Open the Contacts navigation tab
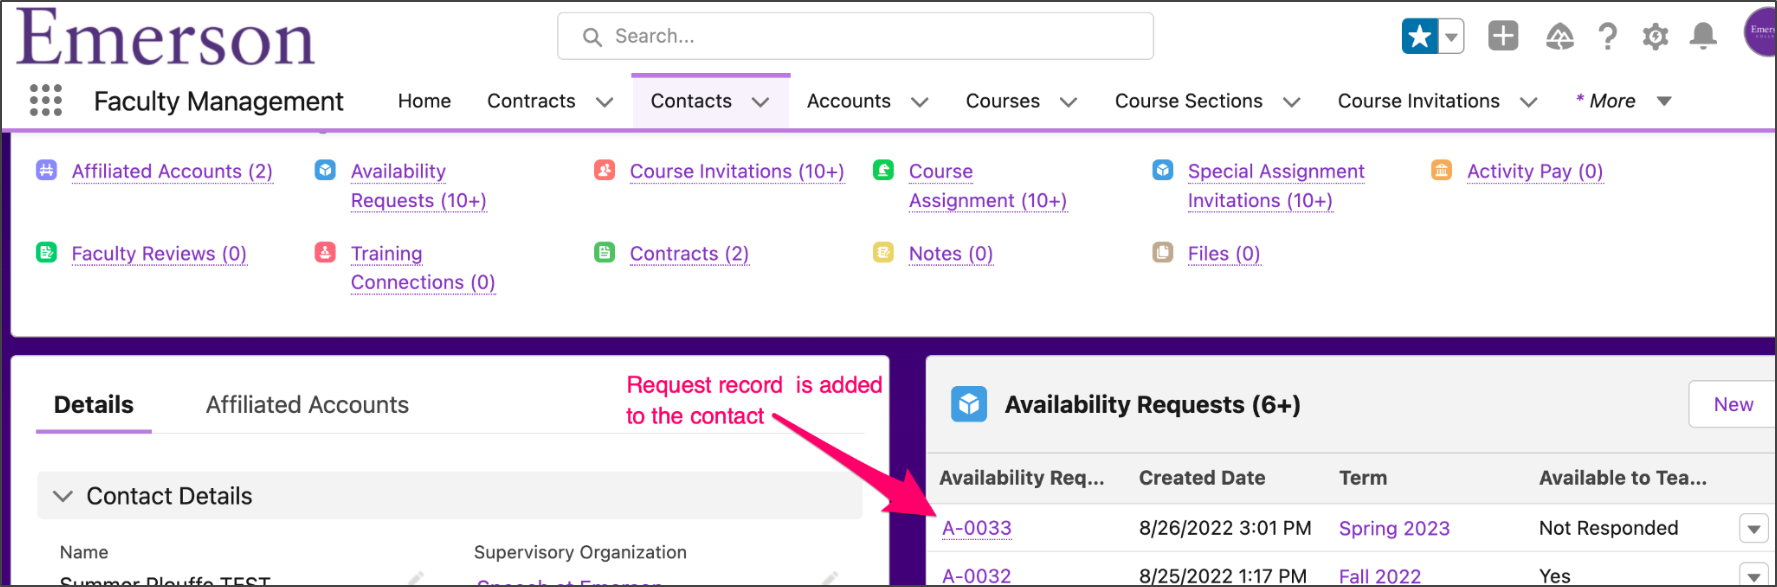 pyautogui.click(x=691, y=101)
